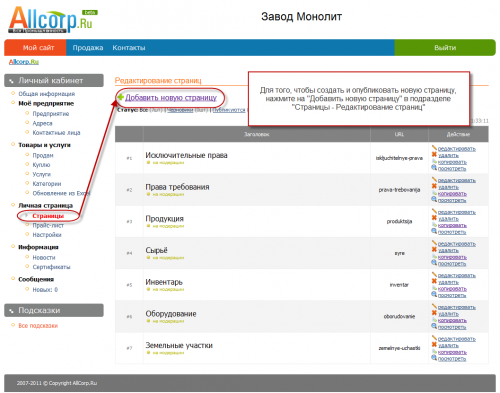Viewport: 500px width, 393px height.
Task: Click the edit pencil icon for Оборудование
Action: 434,306
